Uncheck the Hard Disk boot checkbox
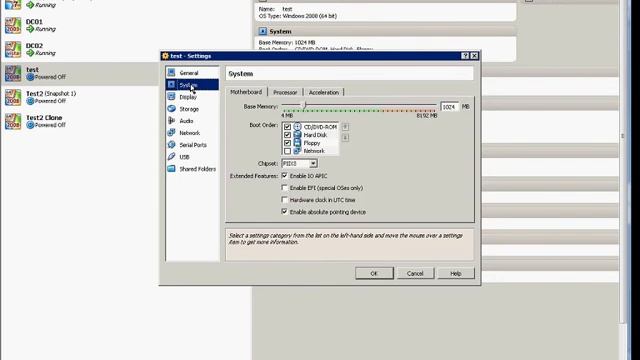Screen dimensions: 640x360 287,135
